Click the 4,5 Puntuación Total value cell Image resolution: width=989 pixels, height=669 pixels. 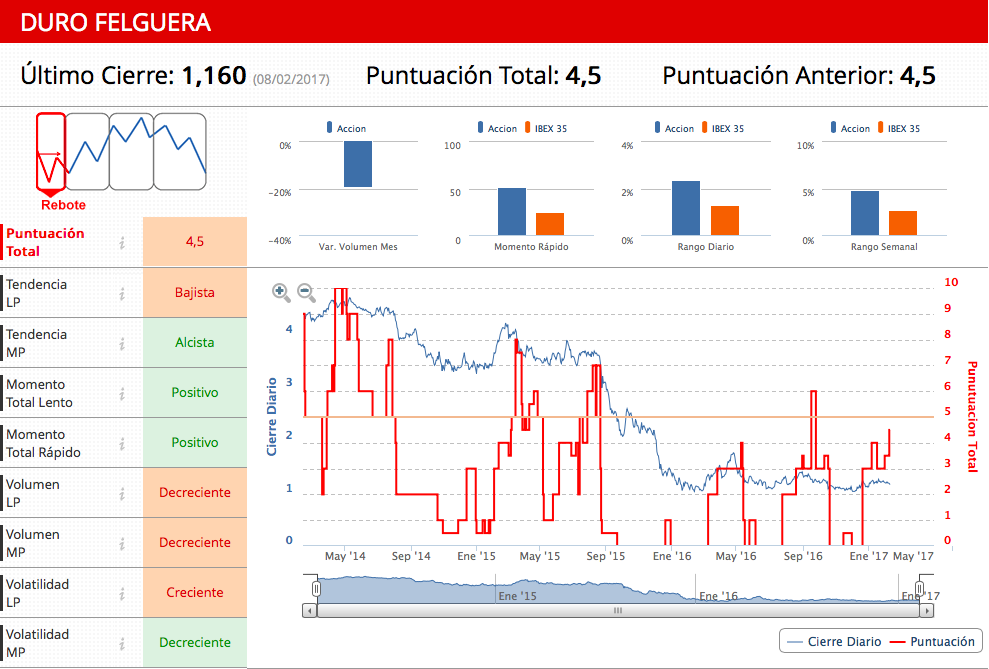(195, 241)
